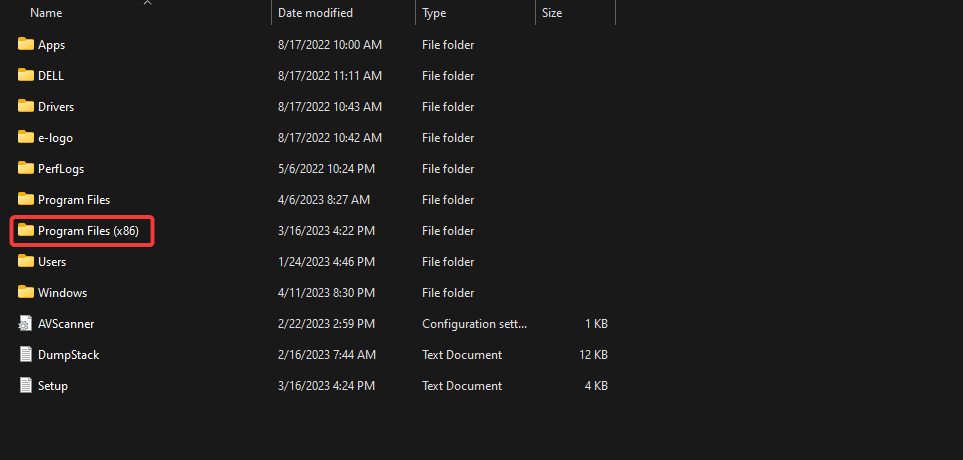Screen dimensions: 963x460
Task: Click the Windows folder icon
Action: pos(26,293)
